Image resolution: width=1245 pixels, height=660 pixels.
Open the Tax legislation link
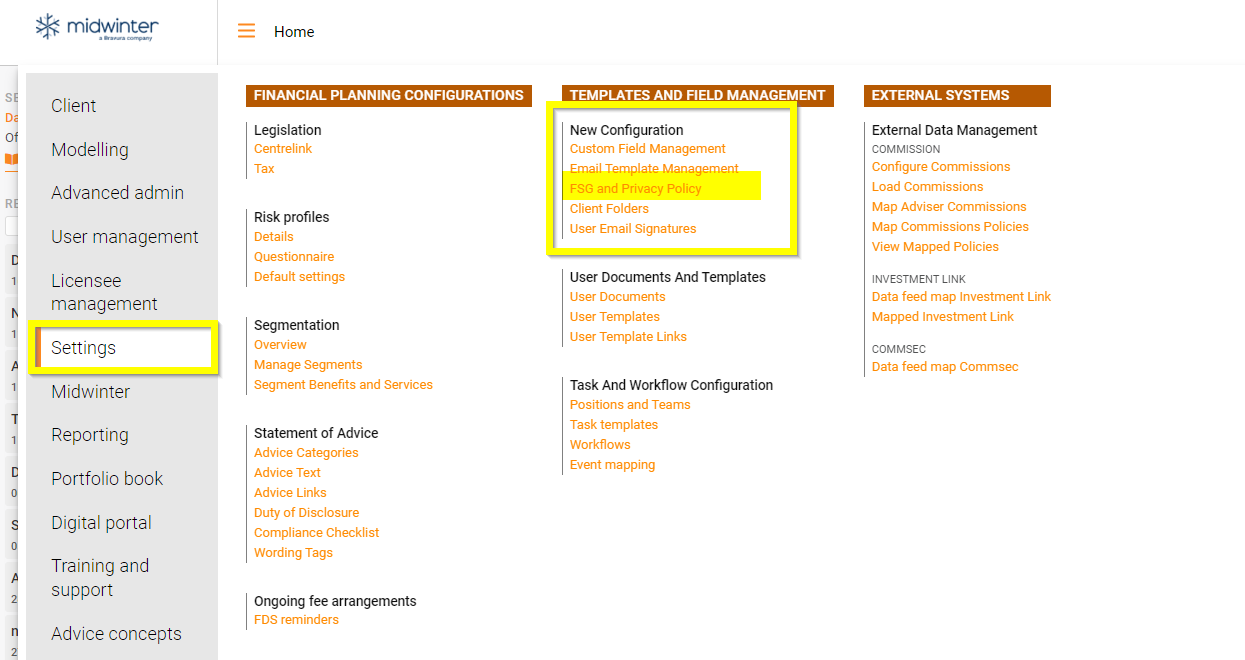(264, 169)
